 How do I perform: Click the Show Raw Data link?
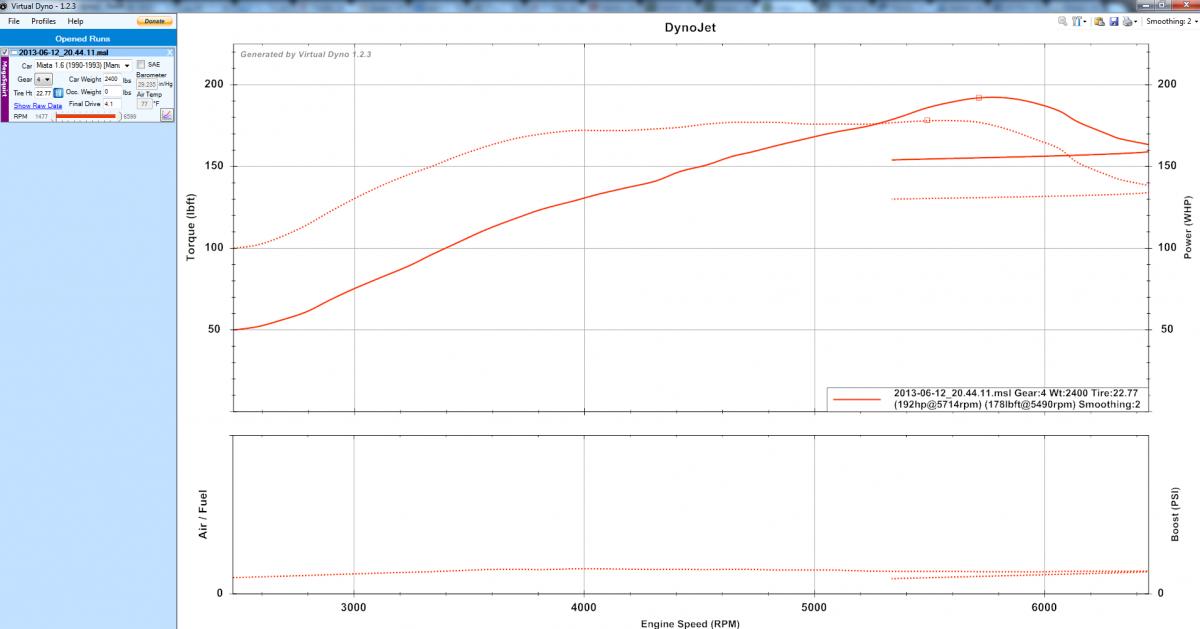[38, 106]
